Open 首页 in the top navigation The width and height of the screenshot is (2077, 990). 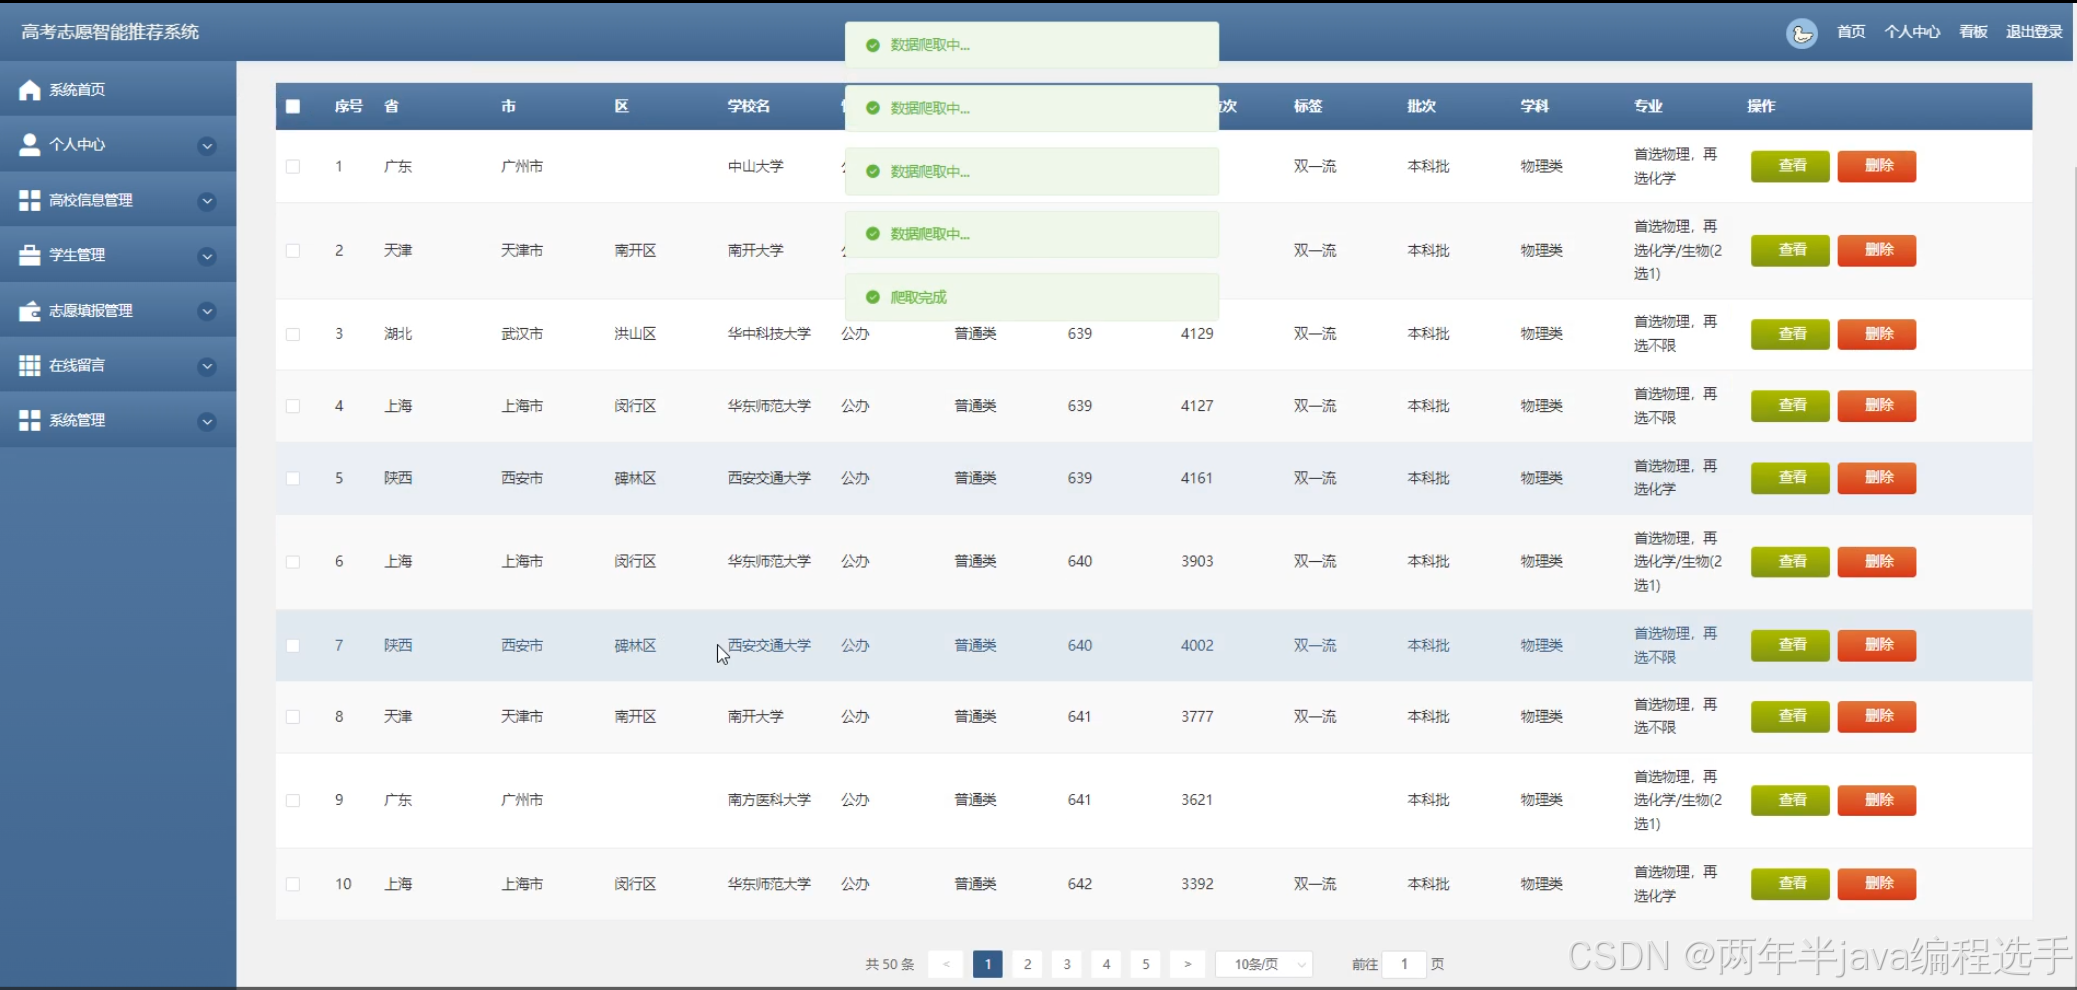pos(1851,32)
